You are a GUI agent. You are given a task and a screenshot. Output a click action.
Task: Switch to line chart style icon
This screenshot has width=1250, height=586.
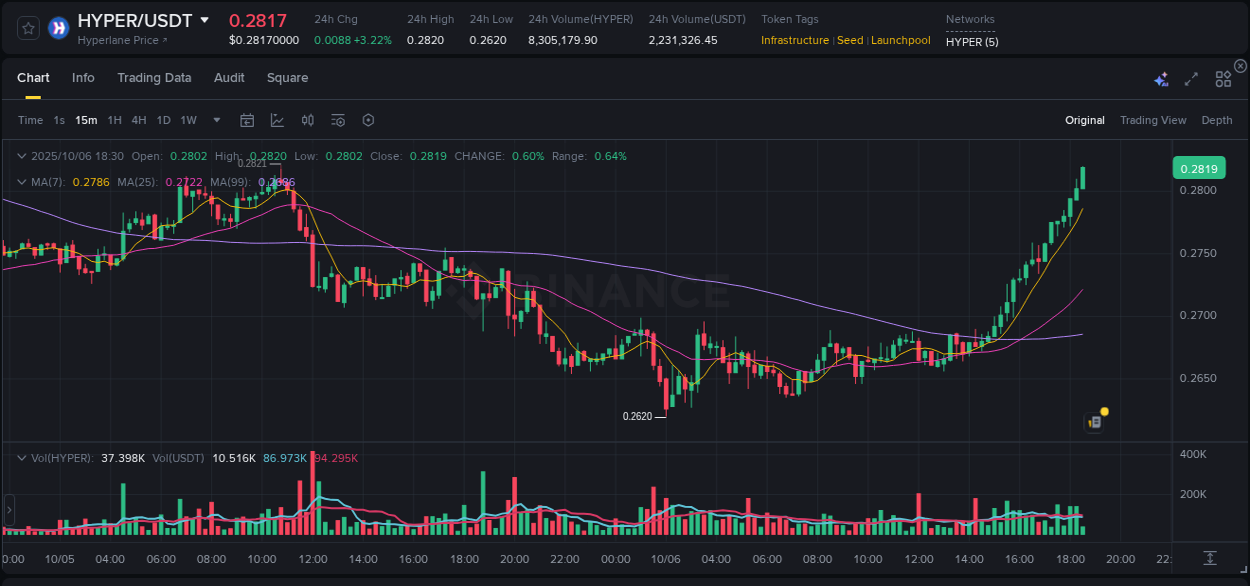click(x=277, y=120)
